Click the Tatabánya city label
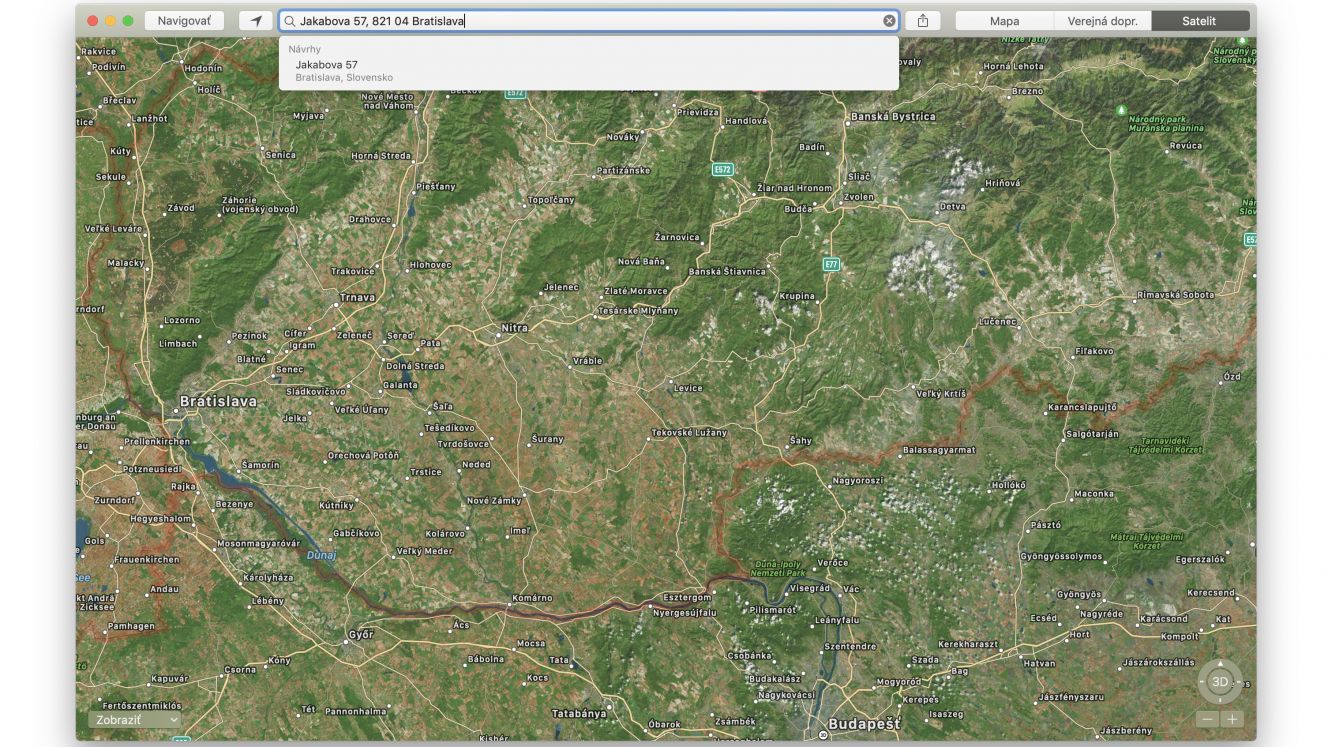The image size is (1328, 747). pyautogui.click(x=579, y=714)
